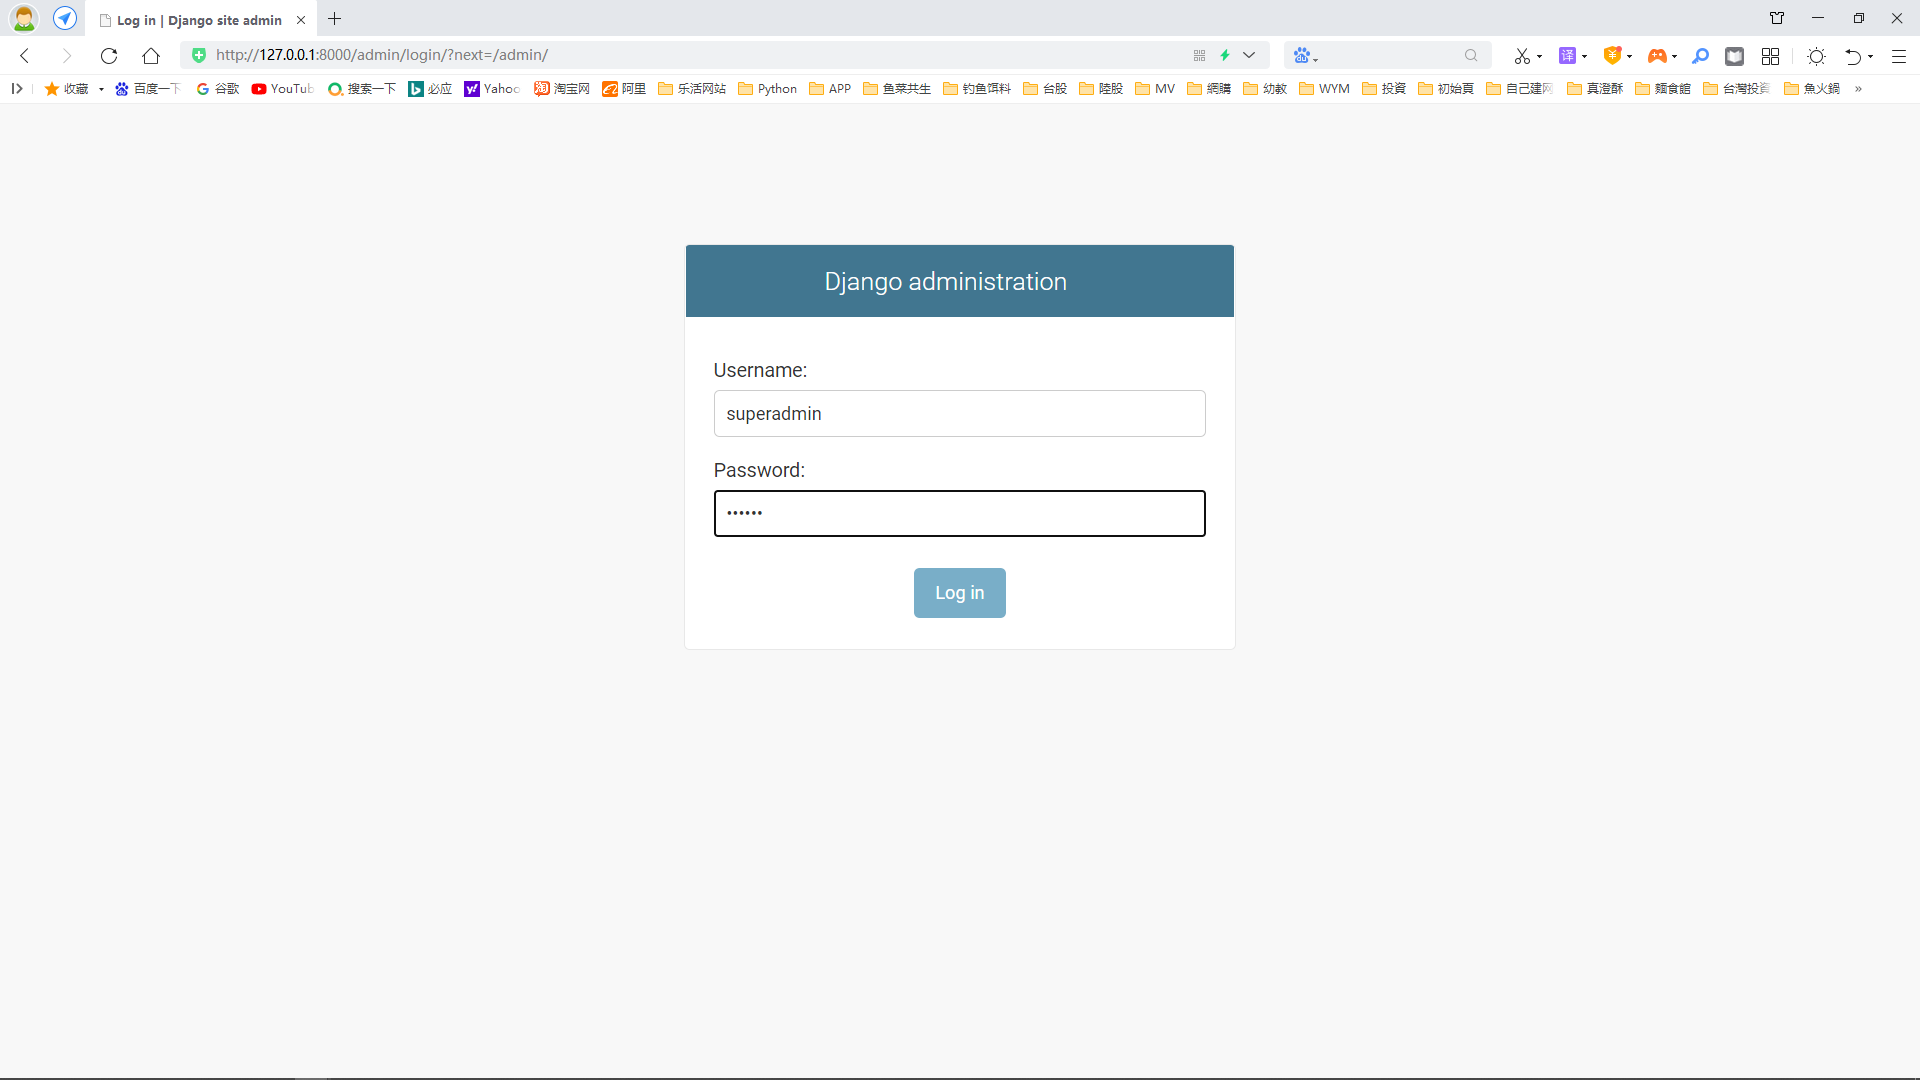The height and width of the screenshot is (1080, 1920).
Task: Open the 真澄酥 bookmark folder
Action: (1595, 89)
